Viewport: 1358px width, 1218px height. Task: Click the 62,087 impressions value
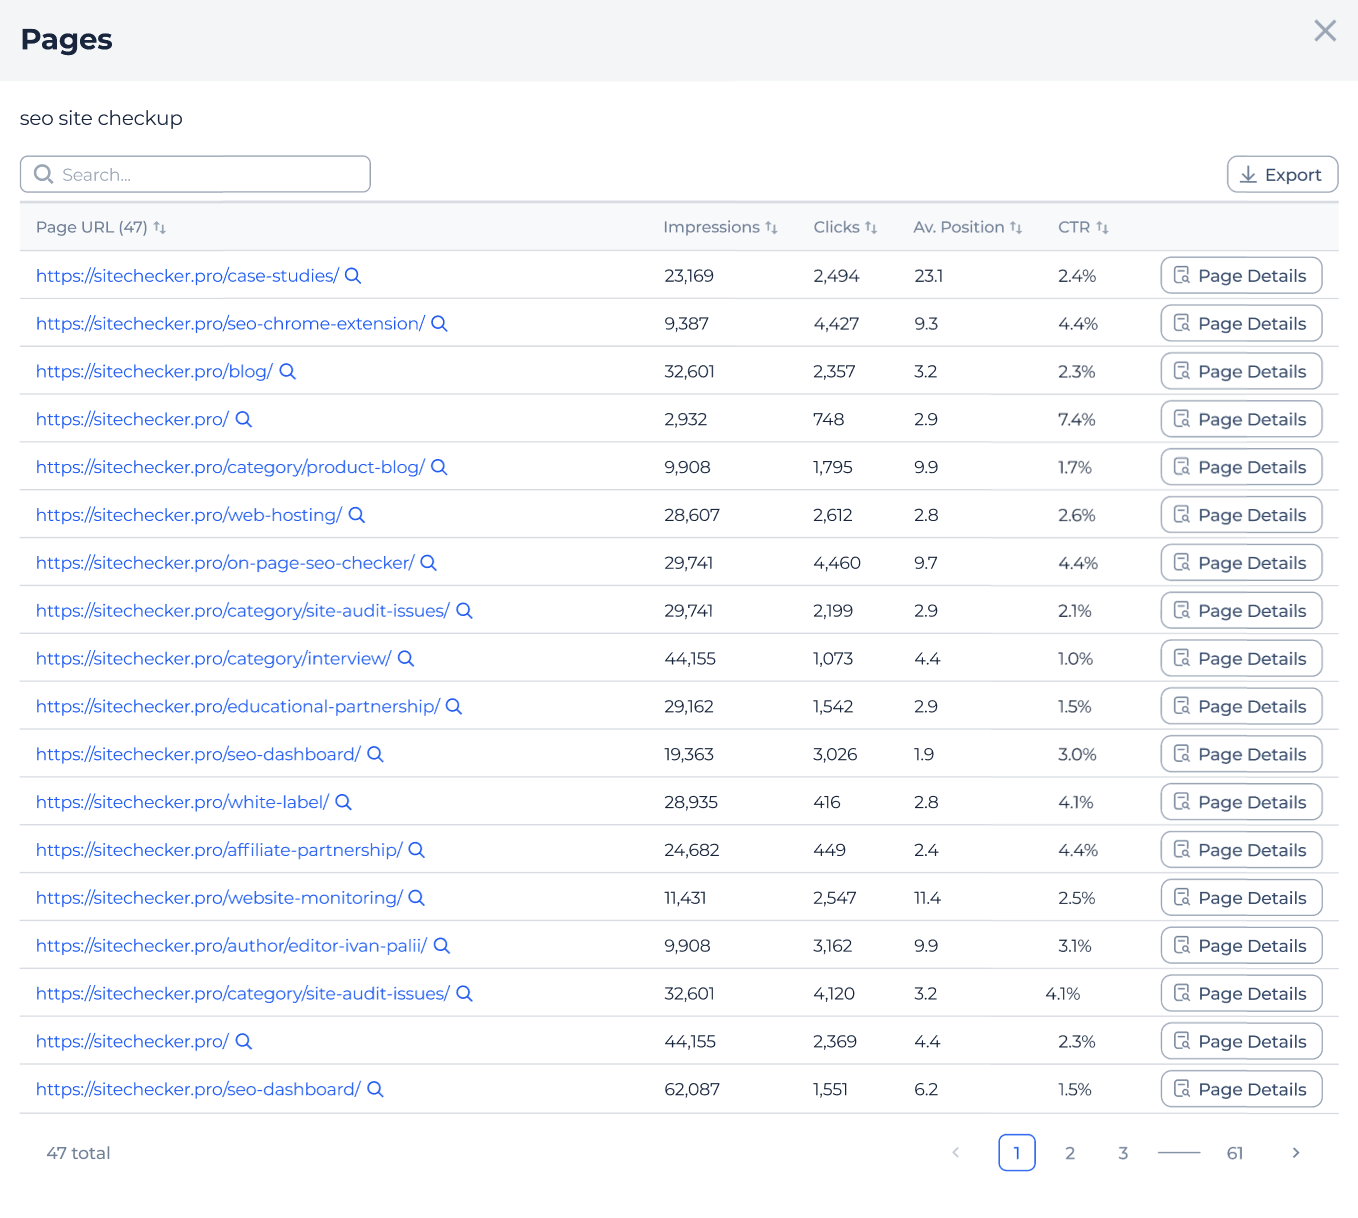click(x=692, y=1089)
